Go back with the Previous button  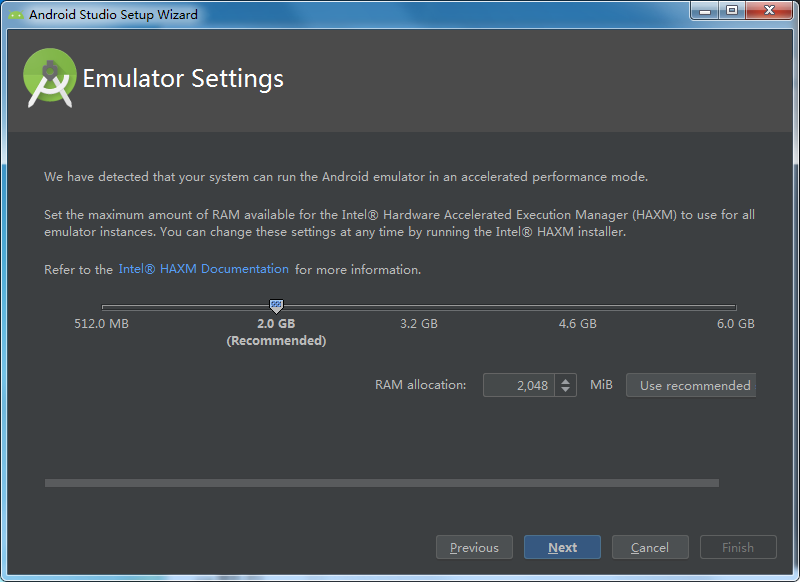click(474, 547)
